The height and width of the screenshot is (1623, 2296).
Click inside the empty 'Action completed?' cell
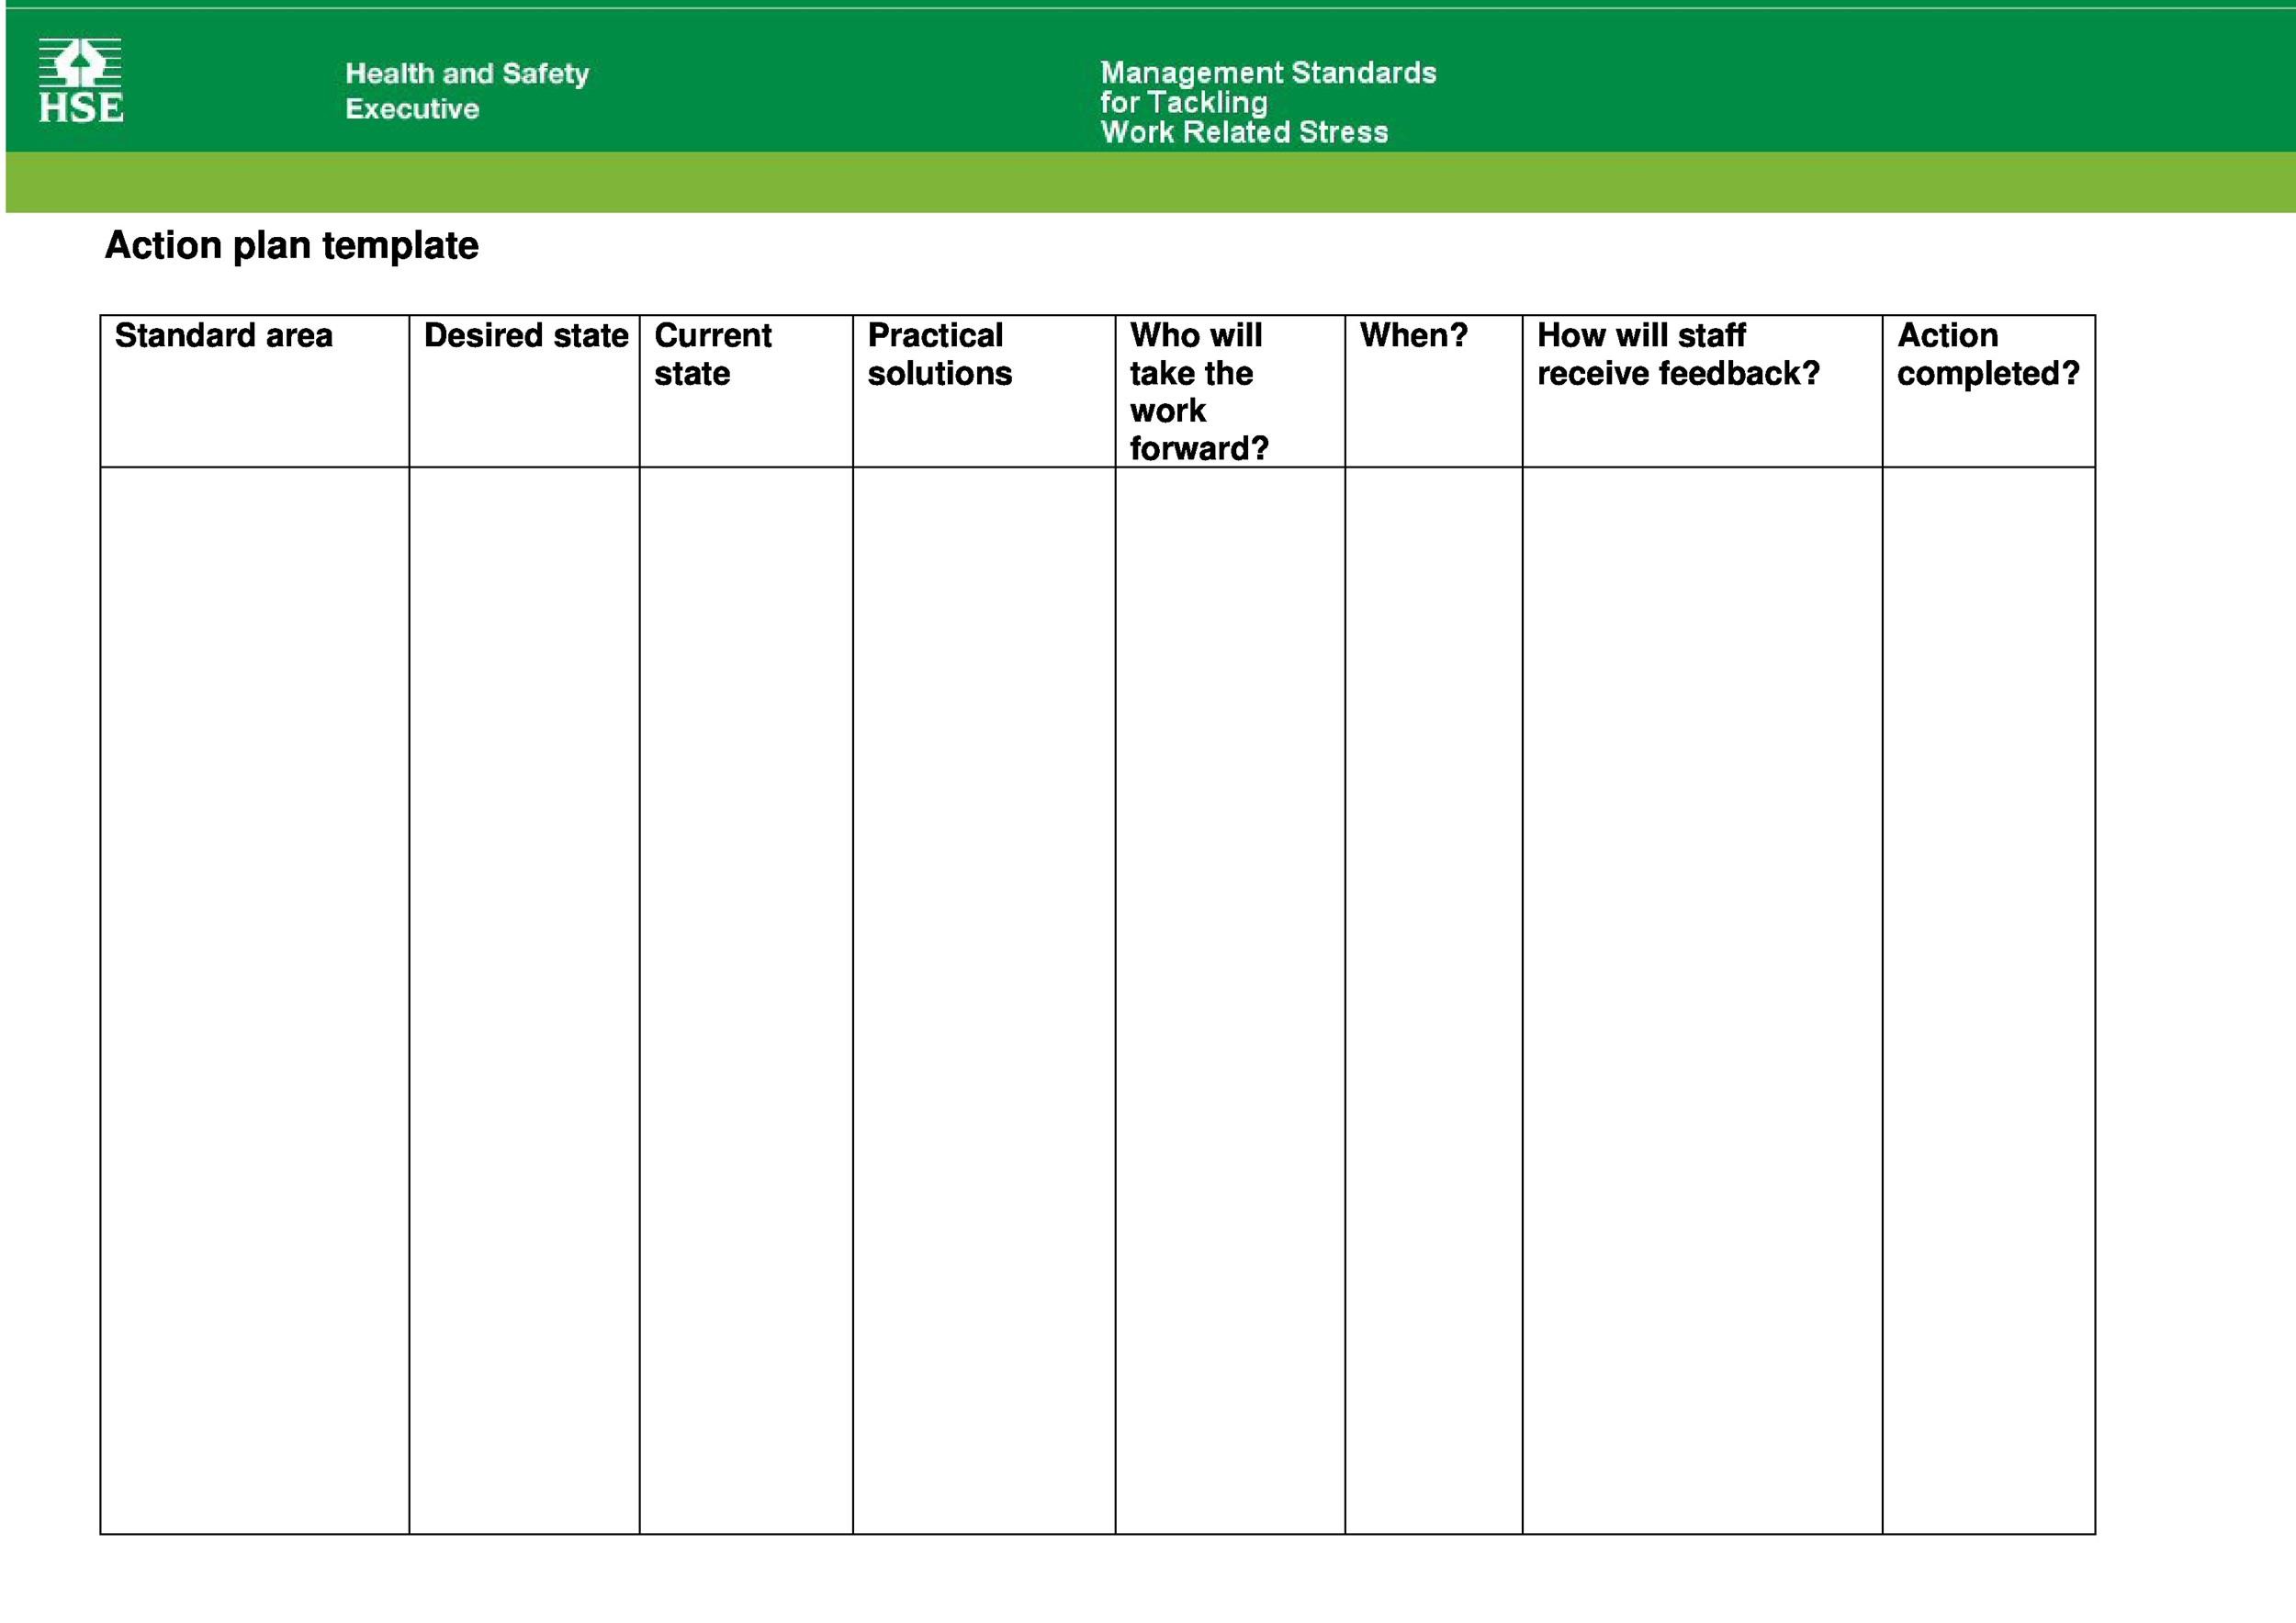1990,1000
